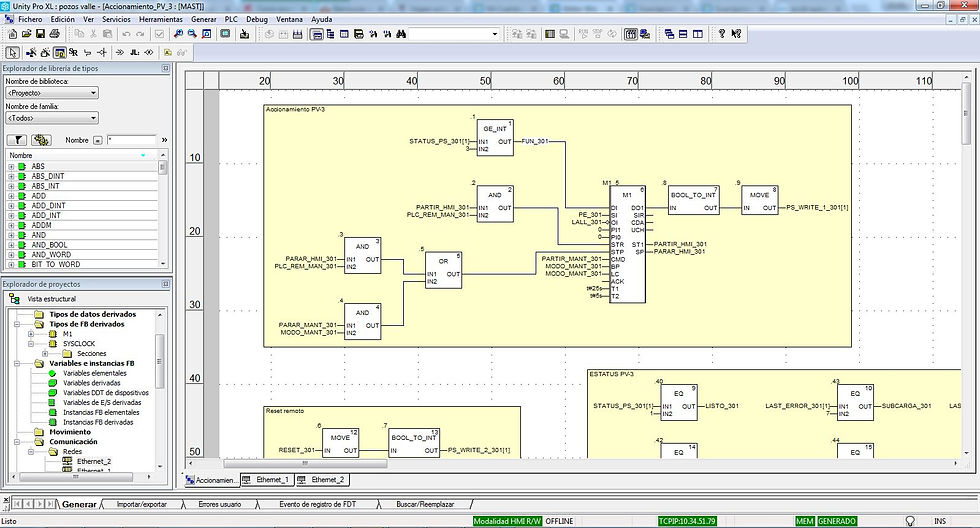Click the JL: jump label tool
This screenshot has width=980, height=528.
pos(134,52)
